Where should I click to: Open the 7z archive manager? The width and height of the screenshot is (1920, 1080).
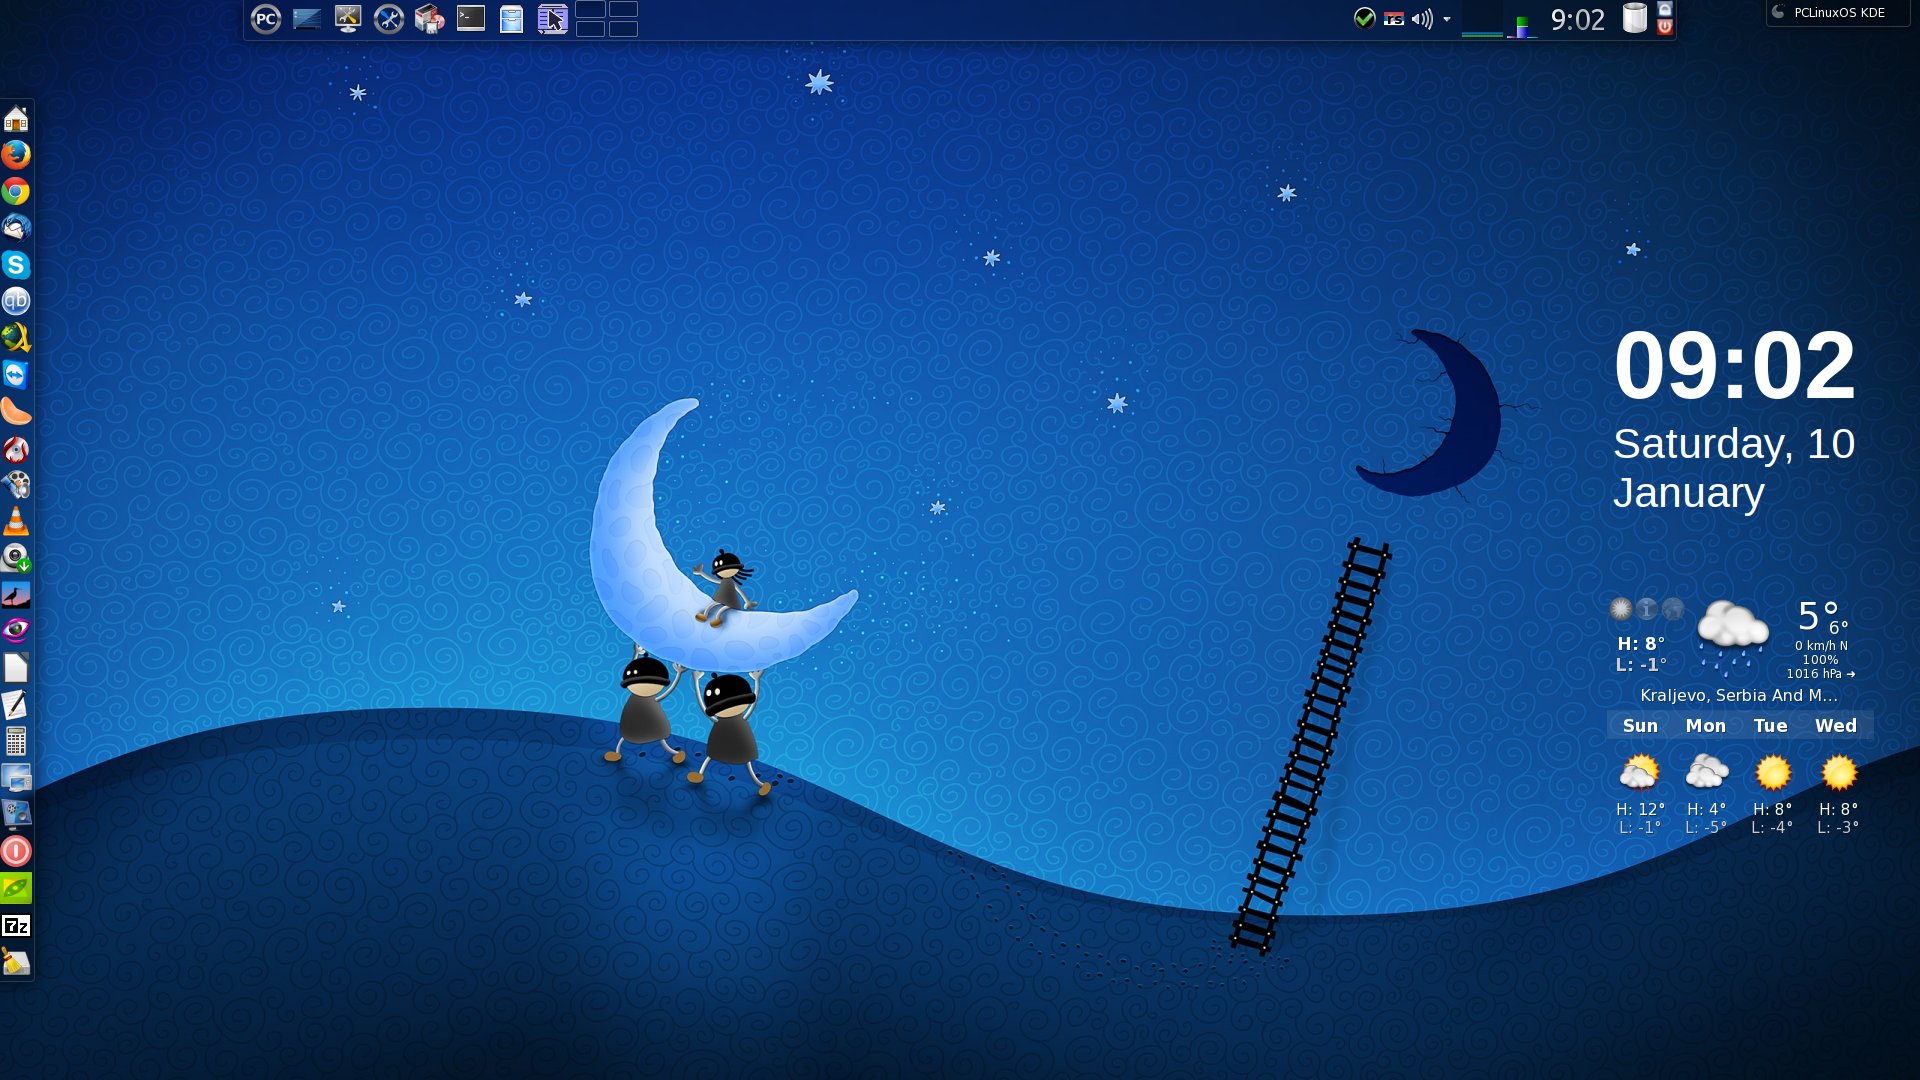coord(15,926)
